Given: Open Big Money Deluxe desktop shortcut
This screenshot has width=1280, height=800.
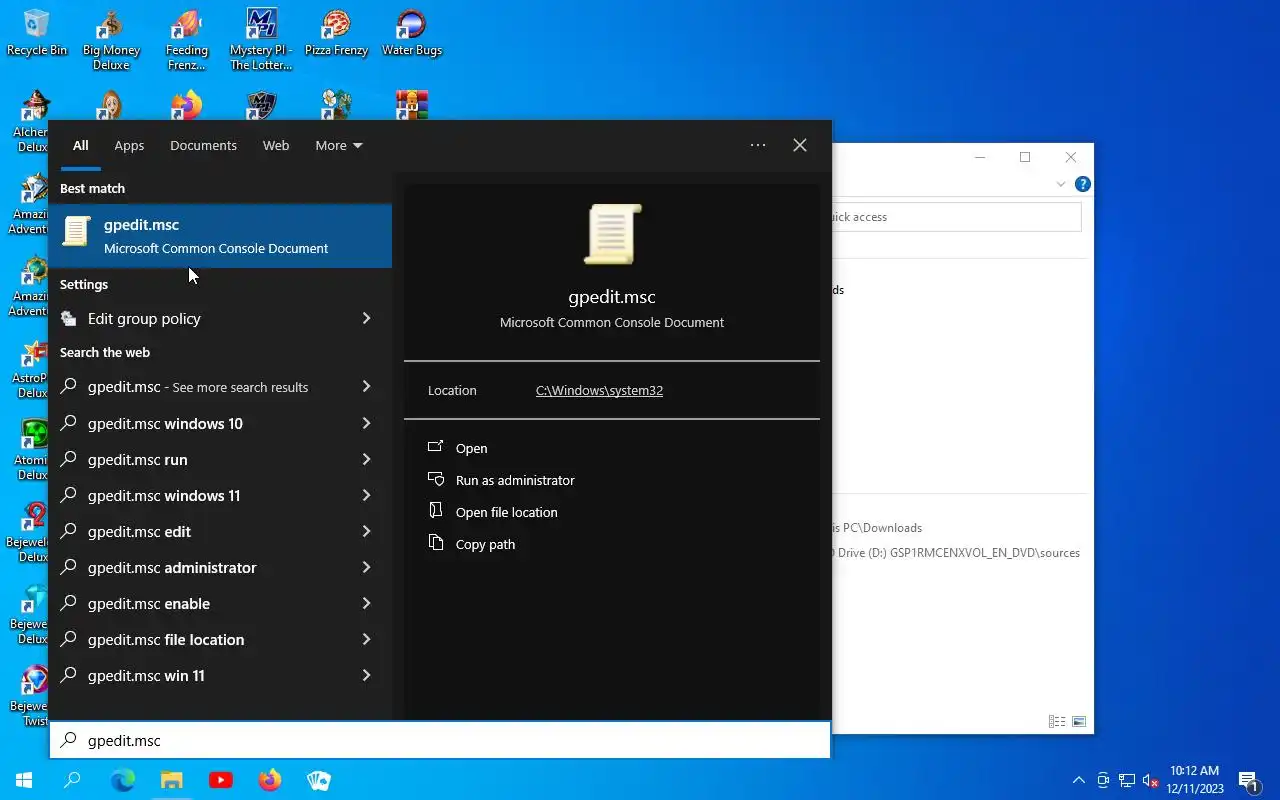Looking at the screenshot, I should tap(111, 40).
